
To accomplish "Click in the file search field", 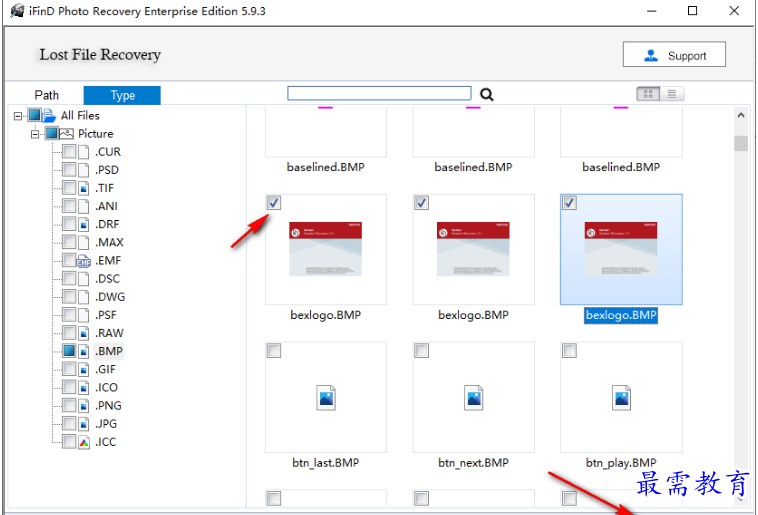I will 379,93.
